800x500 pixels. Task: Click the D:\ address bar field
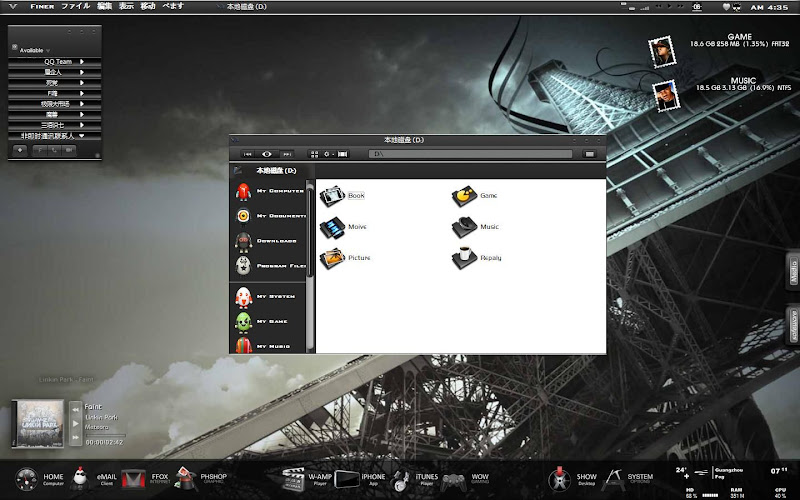coord(470,154)
